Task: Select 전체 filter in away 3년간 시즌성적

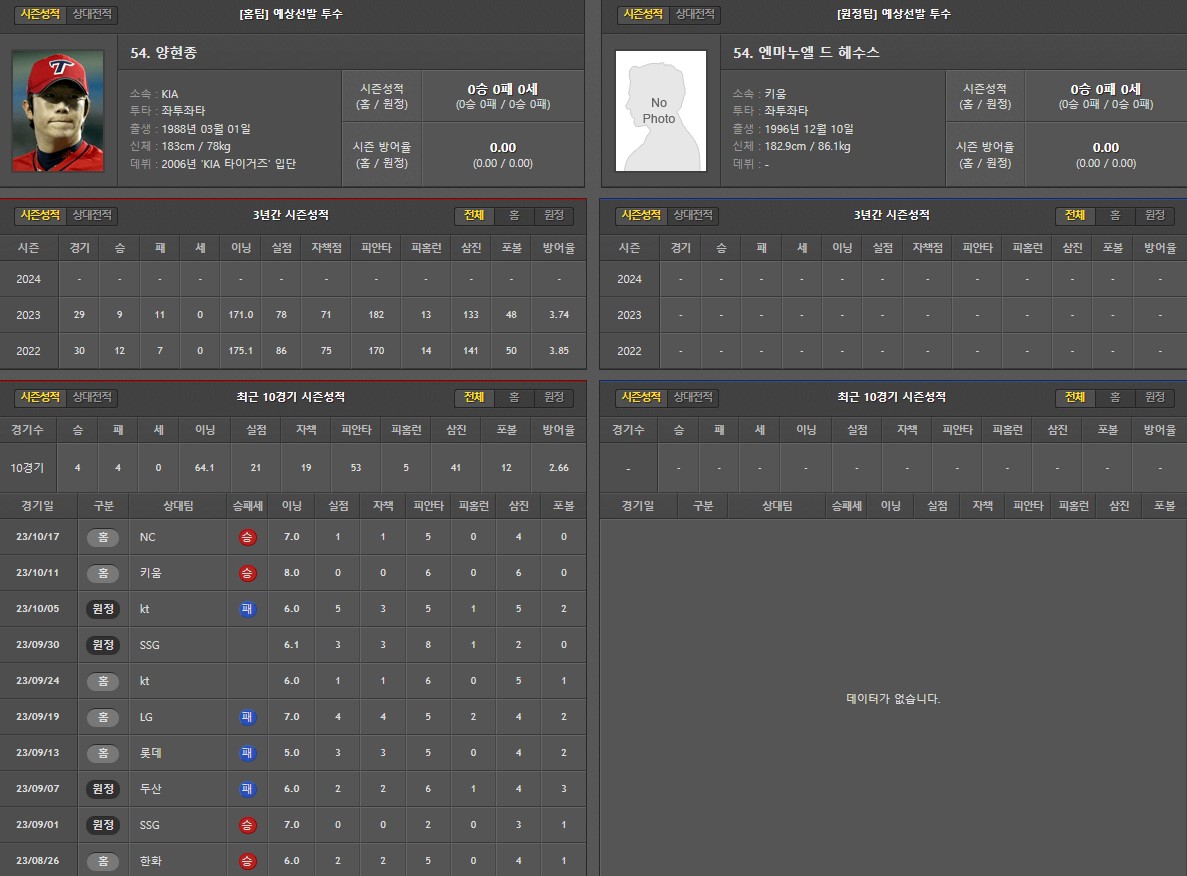Action: [x=1075, y=216]
